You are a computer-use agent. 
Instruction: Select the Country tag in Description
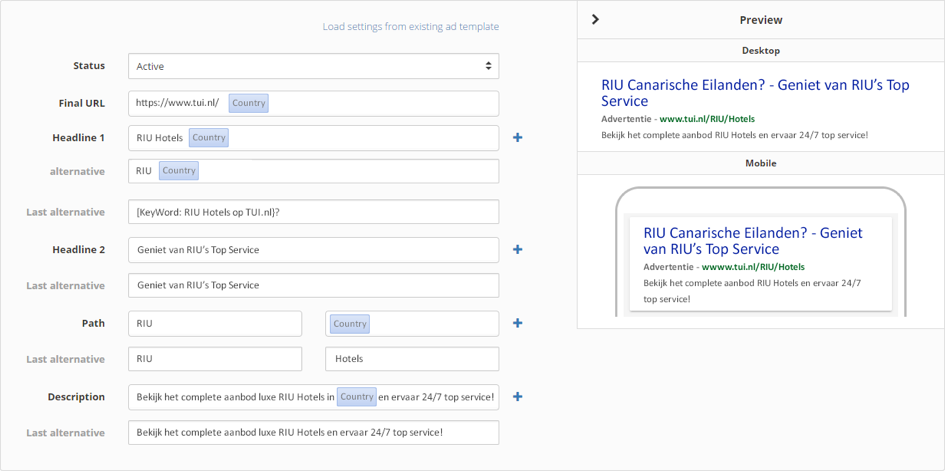coord(357,397)
